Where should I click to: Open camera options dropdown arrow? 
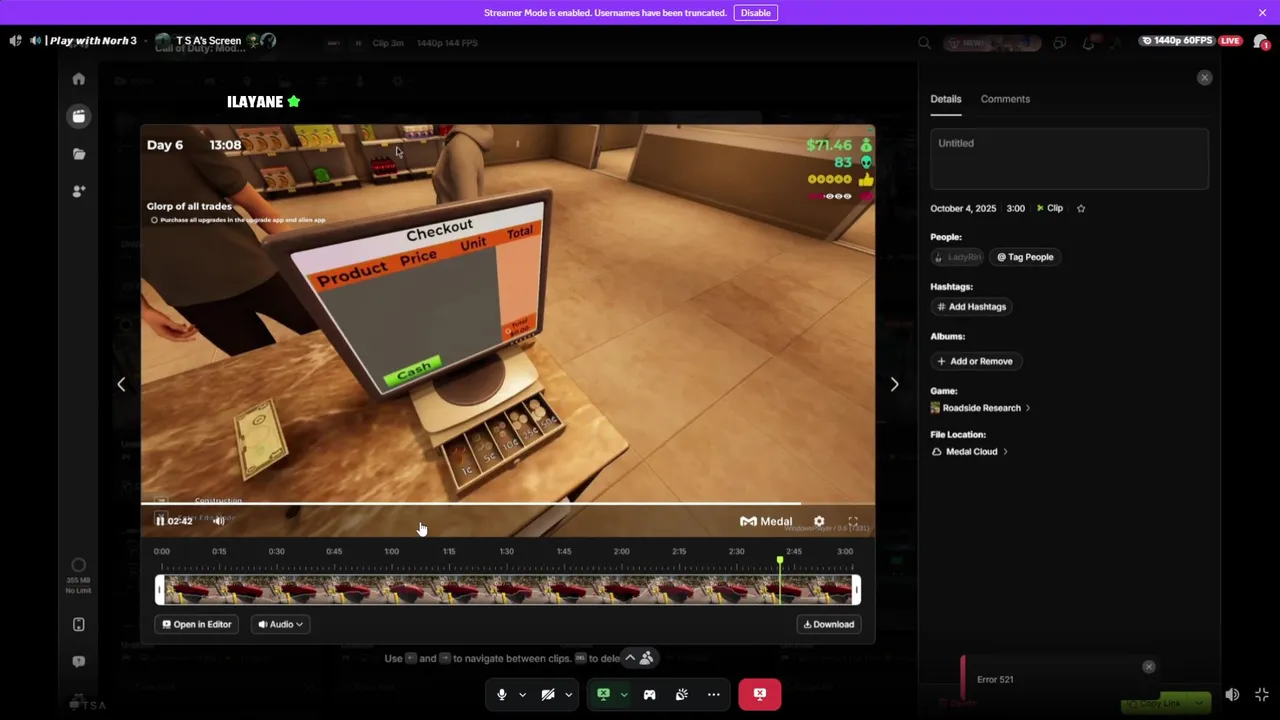point(568,695)
